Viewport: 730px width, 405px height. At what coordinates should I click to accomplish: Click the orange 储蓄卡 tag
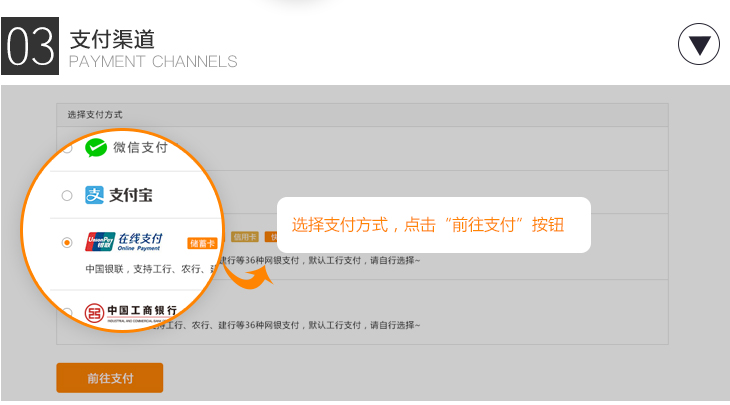pyautogui.click(x=202, y=243)
